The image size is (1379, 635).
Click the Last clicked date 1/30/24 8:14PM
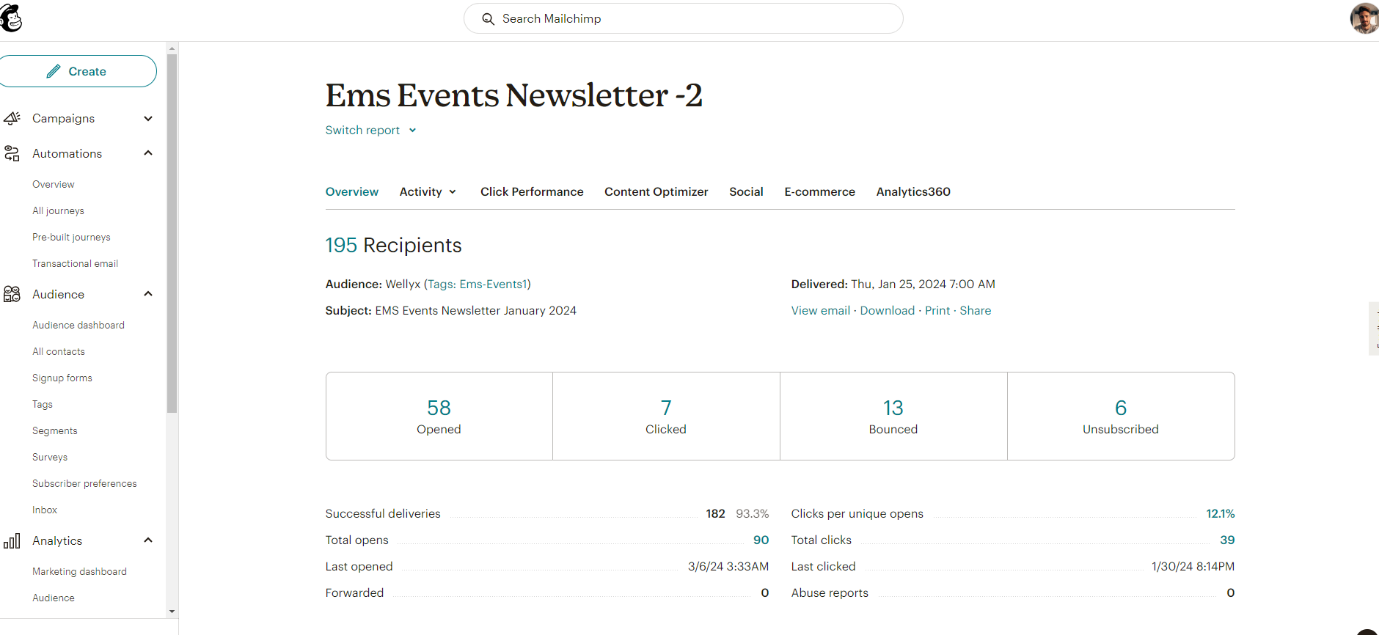1193,567
